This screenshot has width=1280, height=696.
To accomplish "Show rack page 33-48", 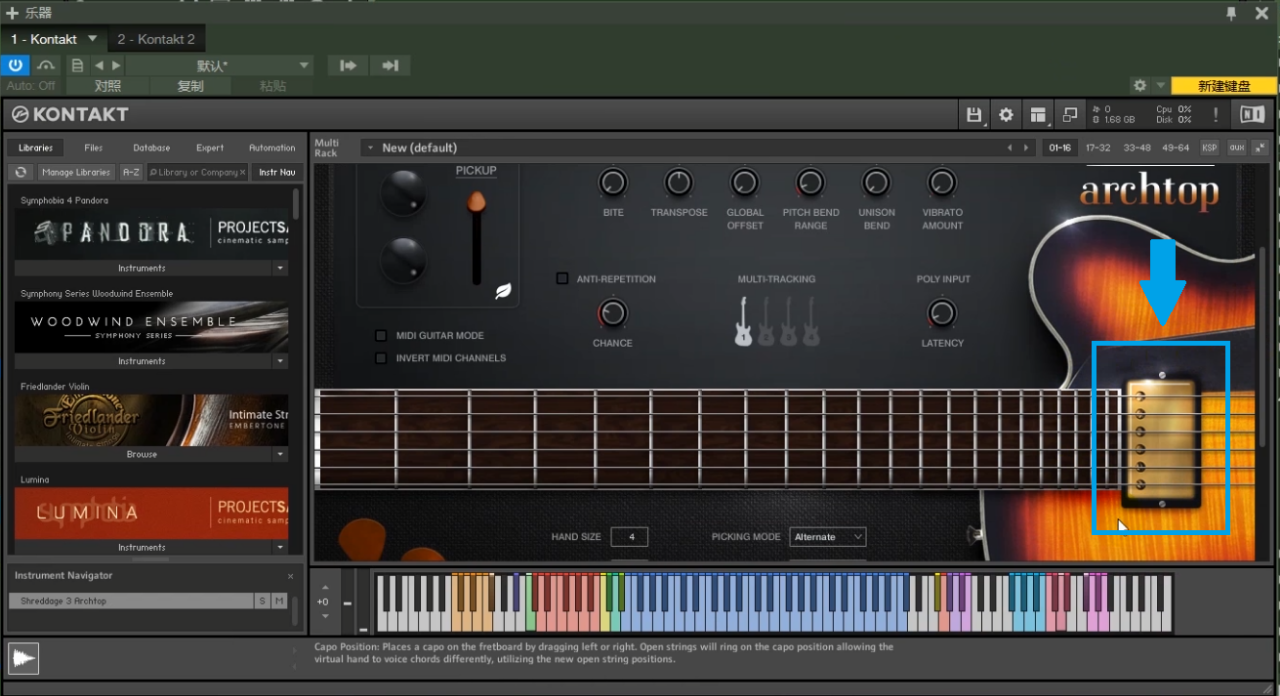I will [1137, 148].
